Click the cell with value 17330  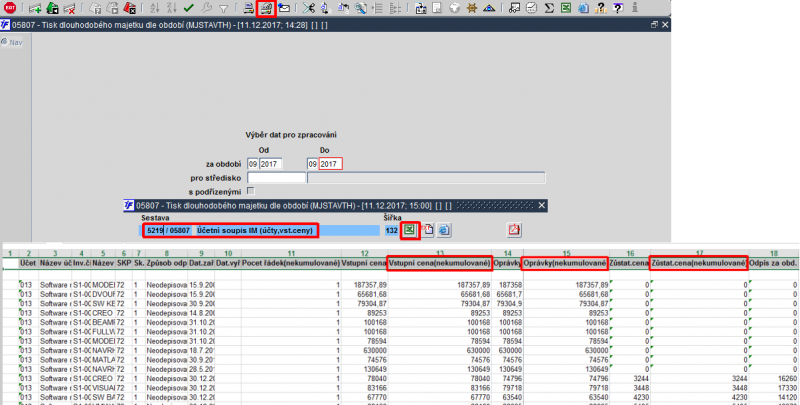pos(773,388)
